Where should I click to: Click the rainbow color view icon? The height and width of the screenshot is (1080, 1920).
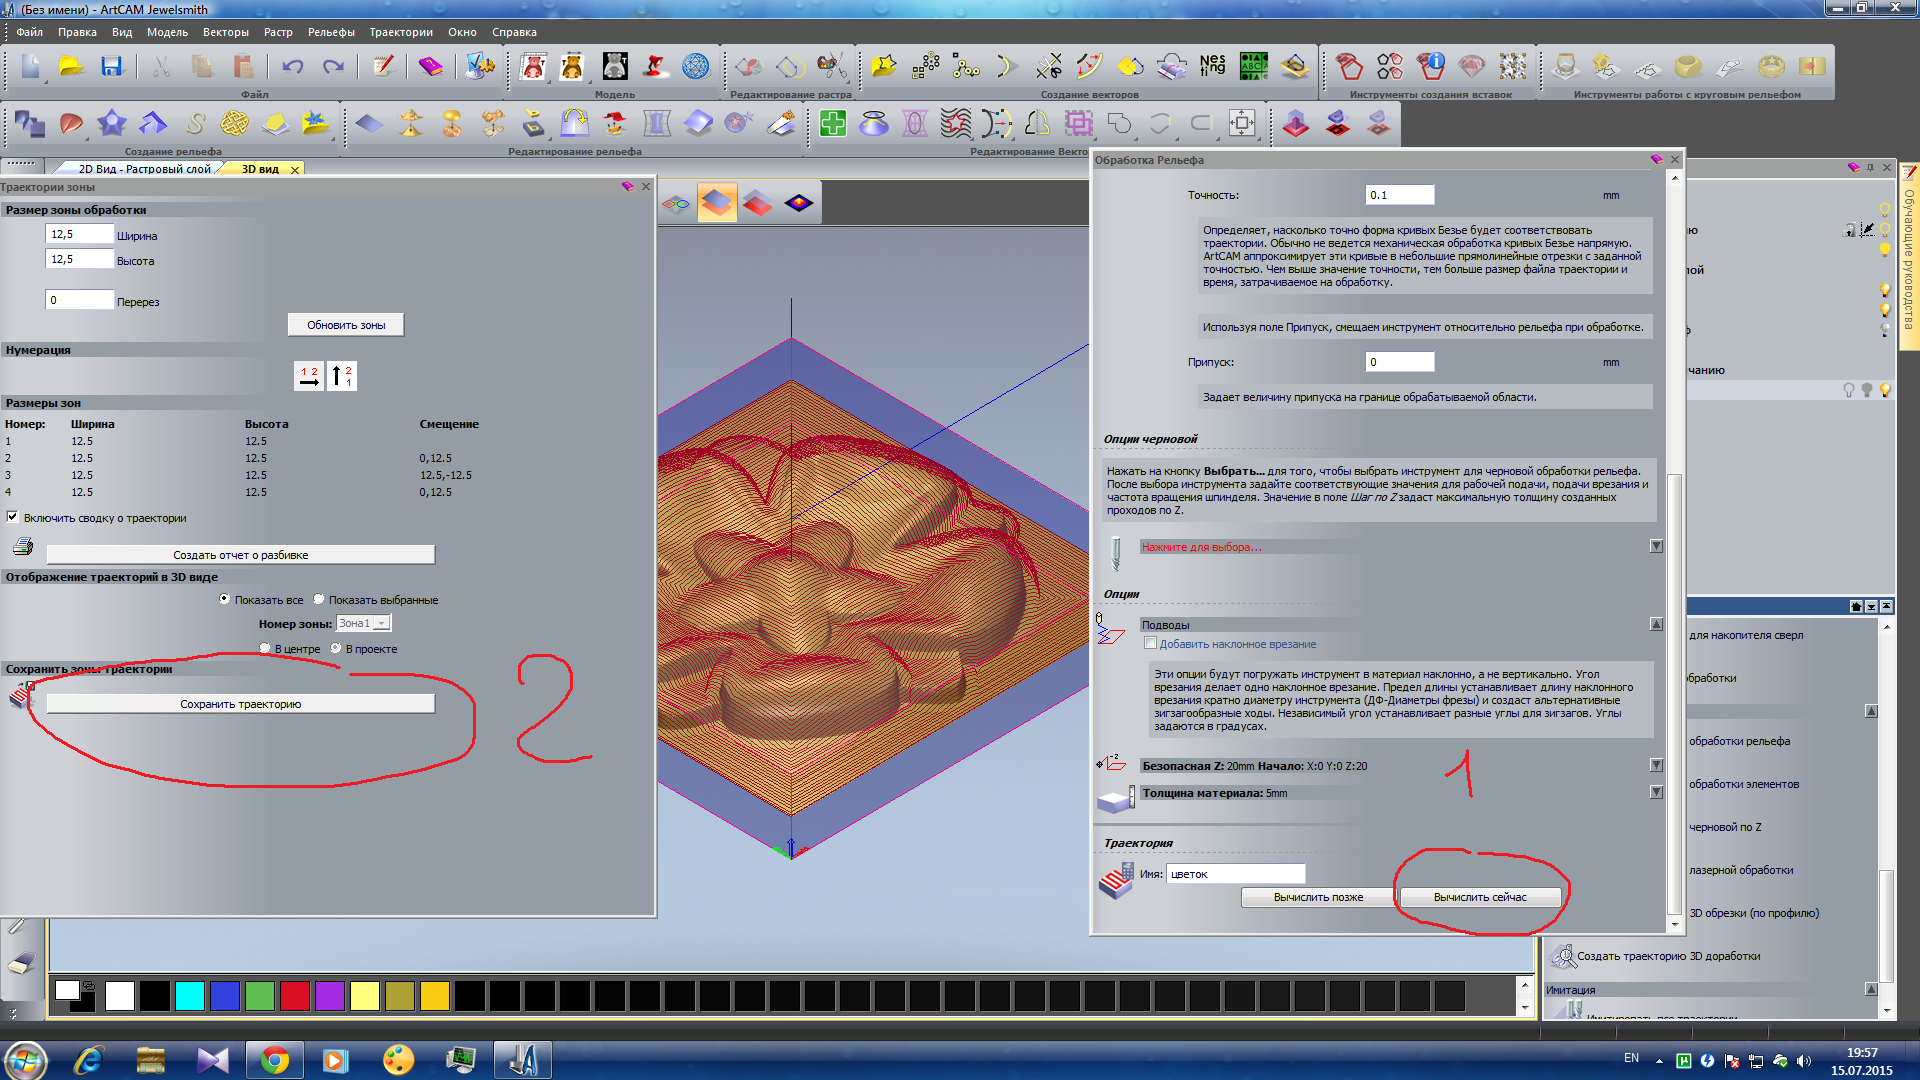click(798, 203)
